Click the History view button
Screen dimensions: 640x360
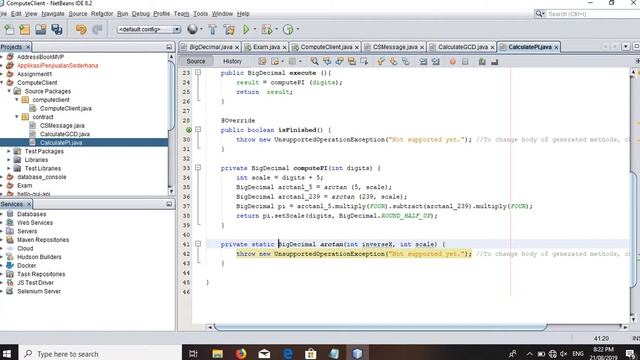tap(232, 61)
